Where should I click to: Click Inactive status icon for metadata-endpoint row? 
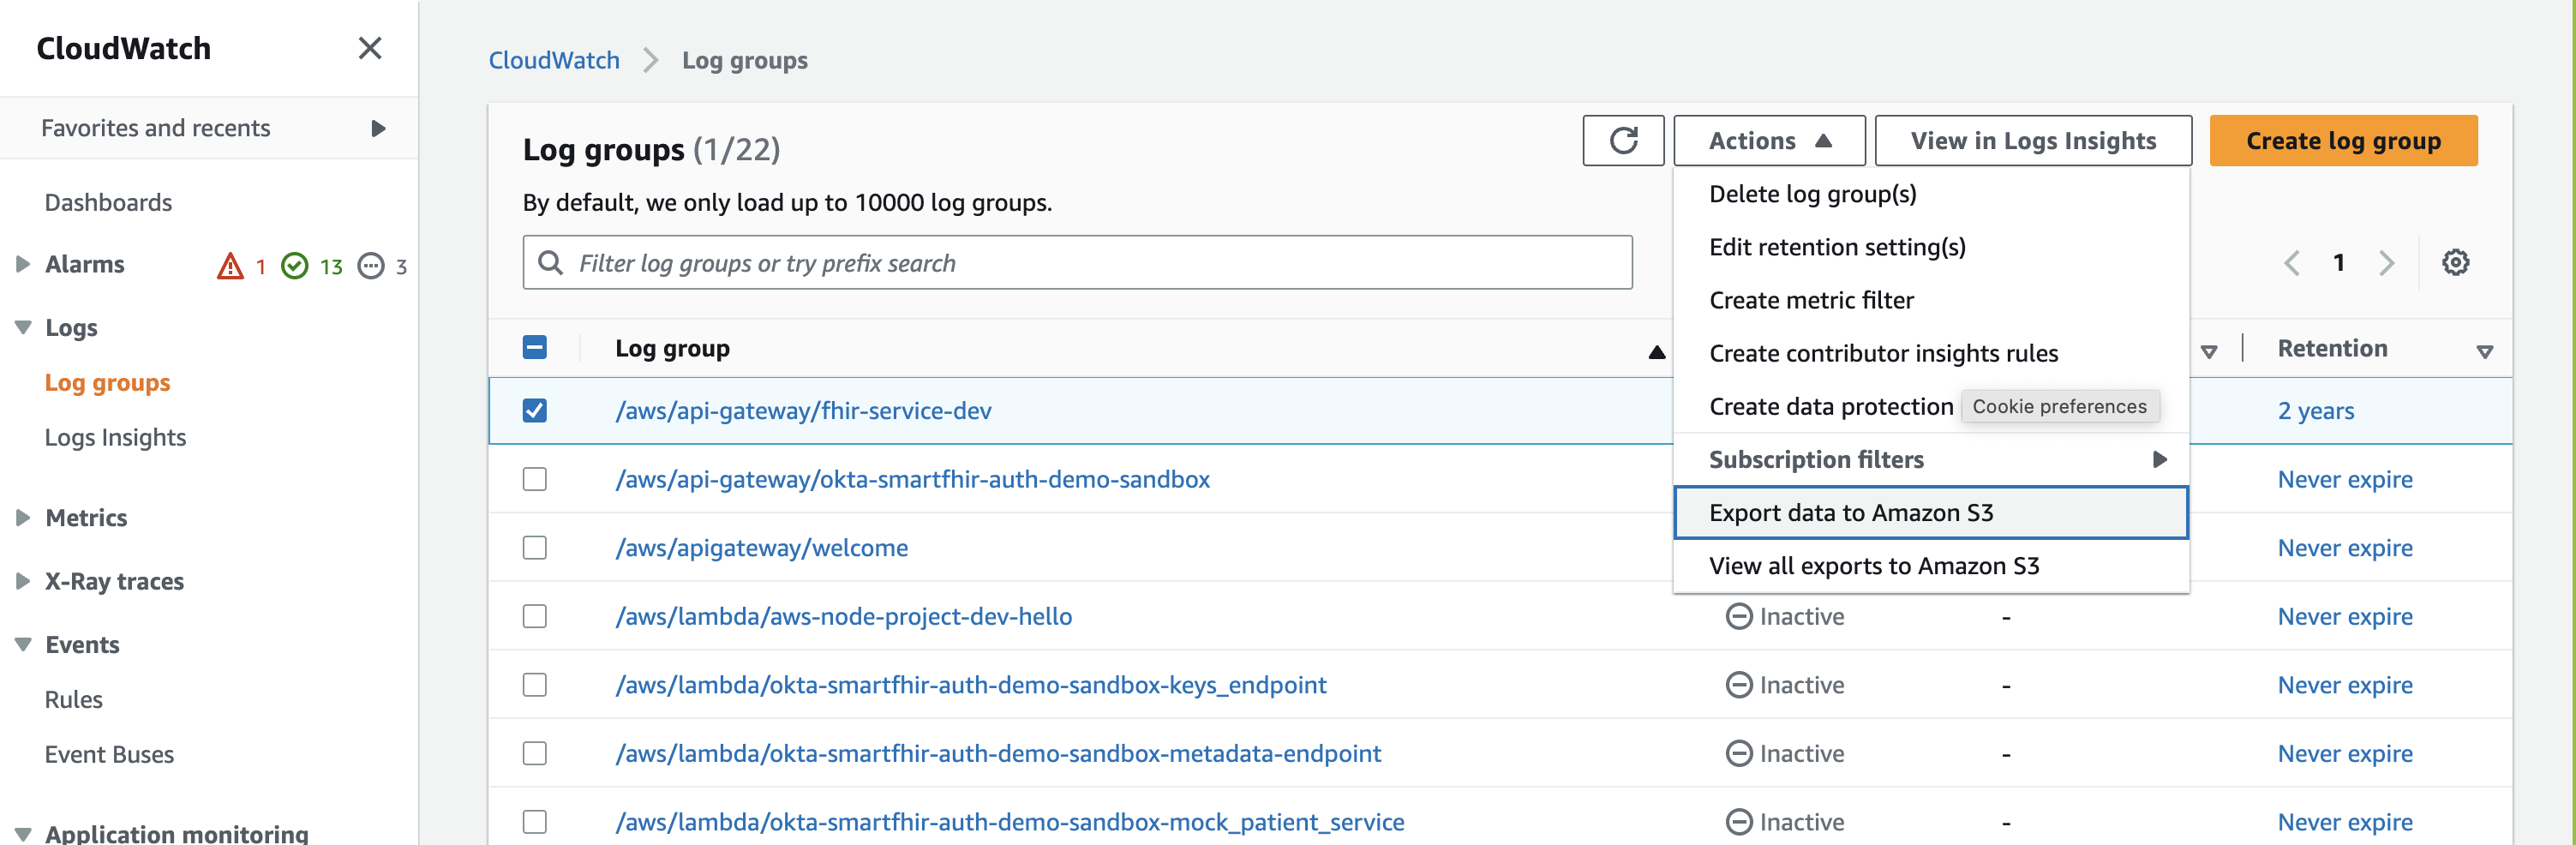tap(1739, 754)
